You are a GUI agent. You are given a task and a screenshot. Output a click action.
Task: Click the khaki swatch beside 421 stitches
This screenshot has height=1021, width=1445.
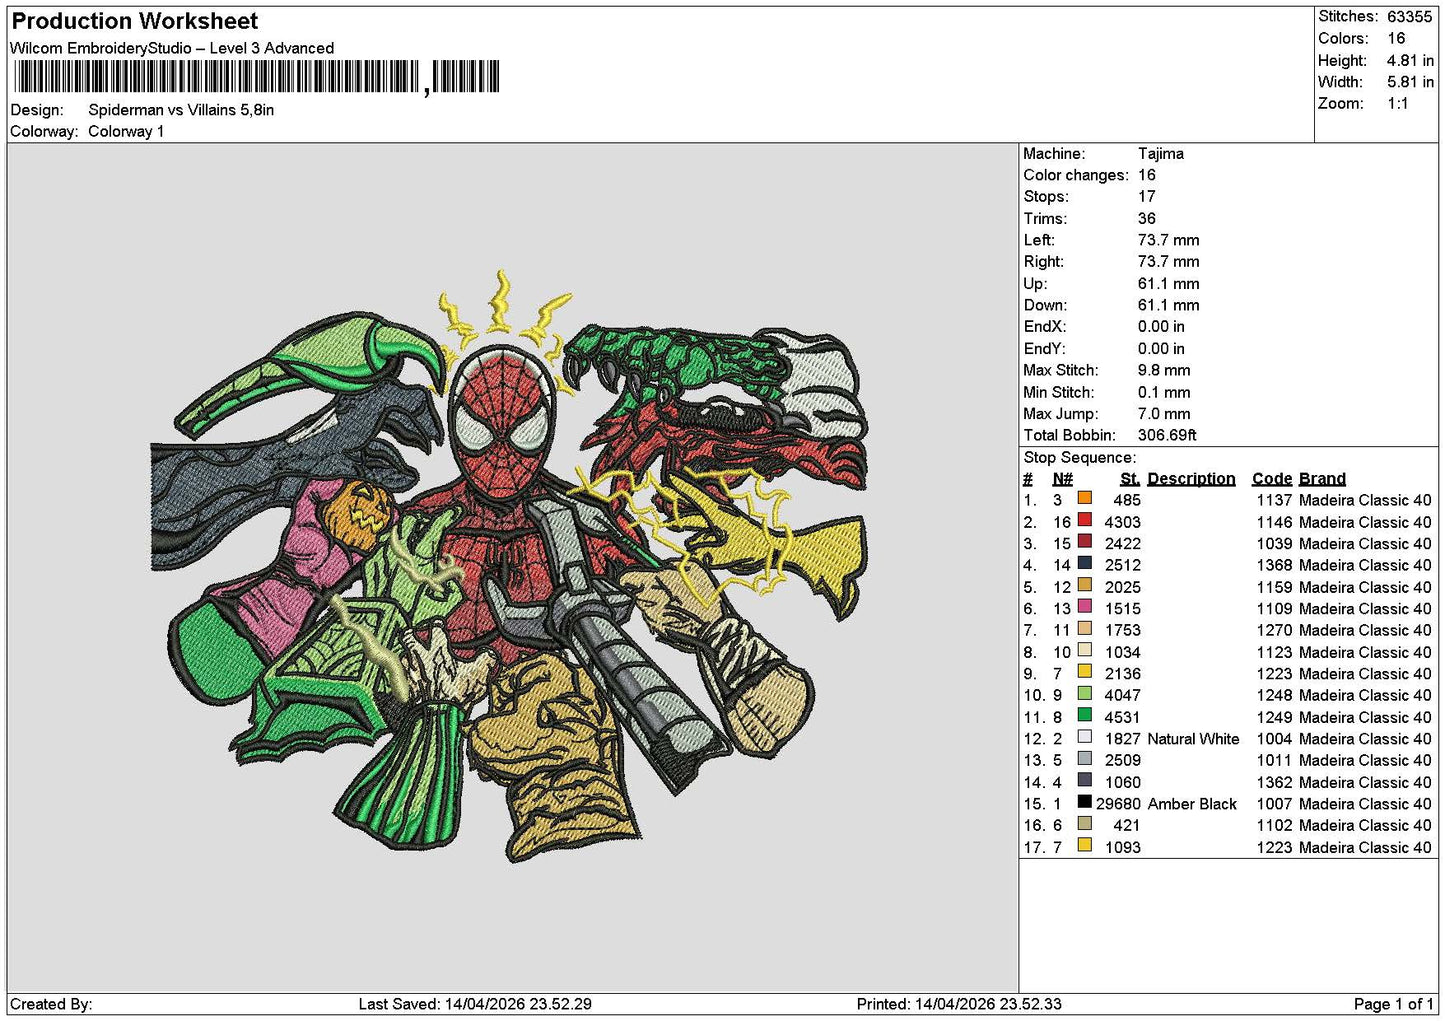point(1084,824)
